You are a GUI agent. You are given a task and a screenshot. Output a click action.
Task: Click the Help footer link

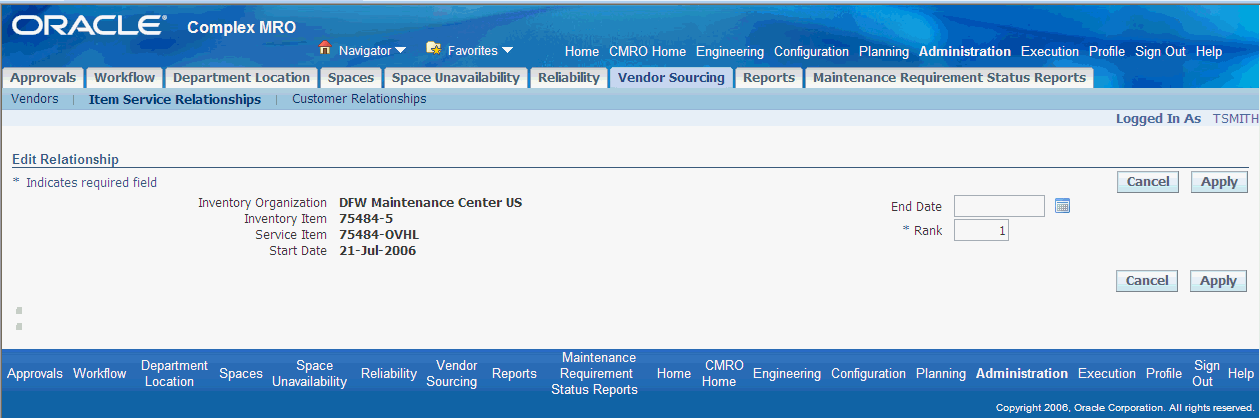[1240, 373]
